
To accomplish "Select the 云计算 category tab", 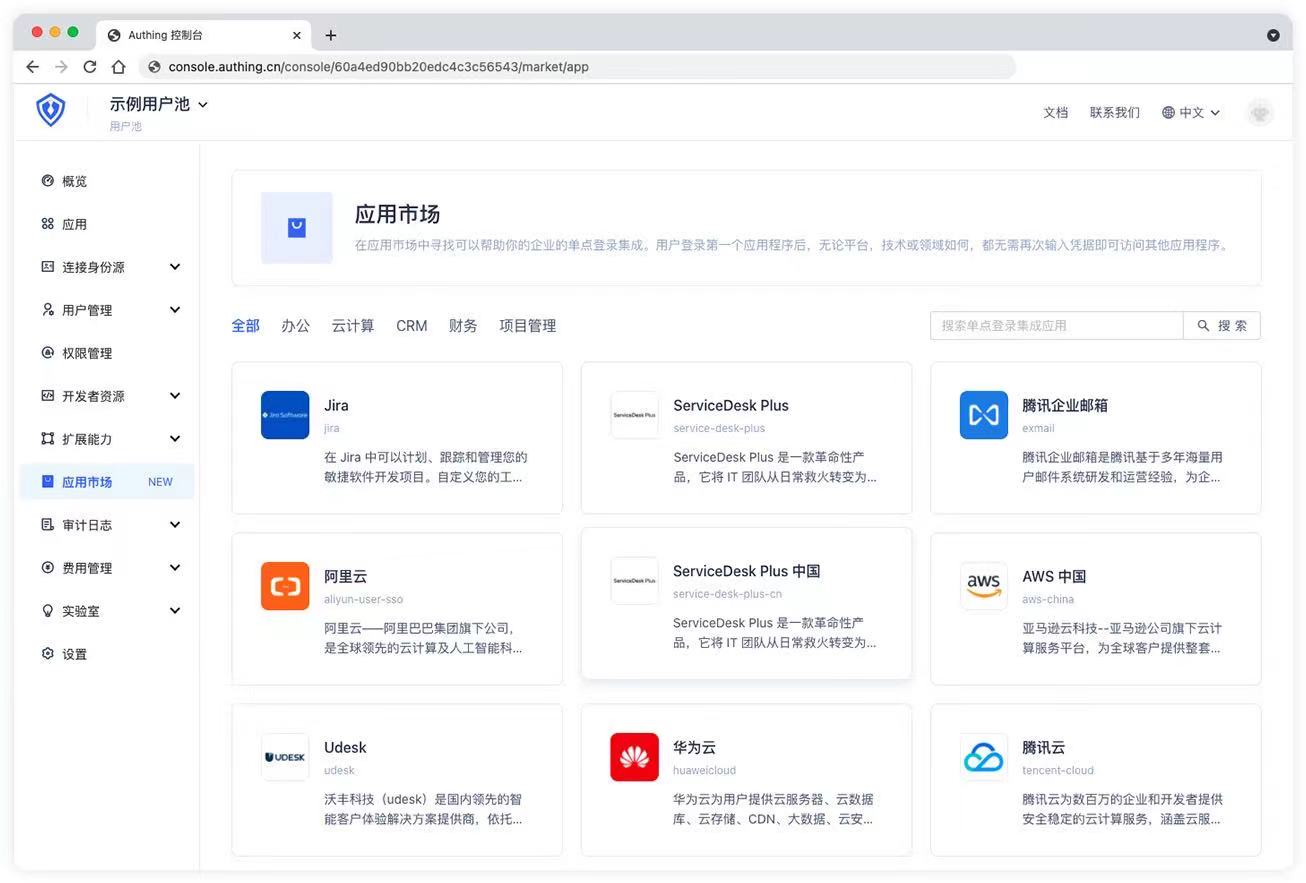I will pos(353,326).
